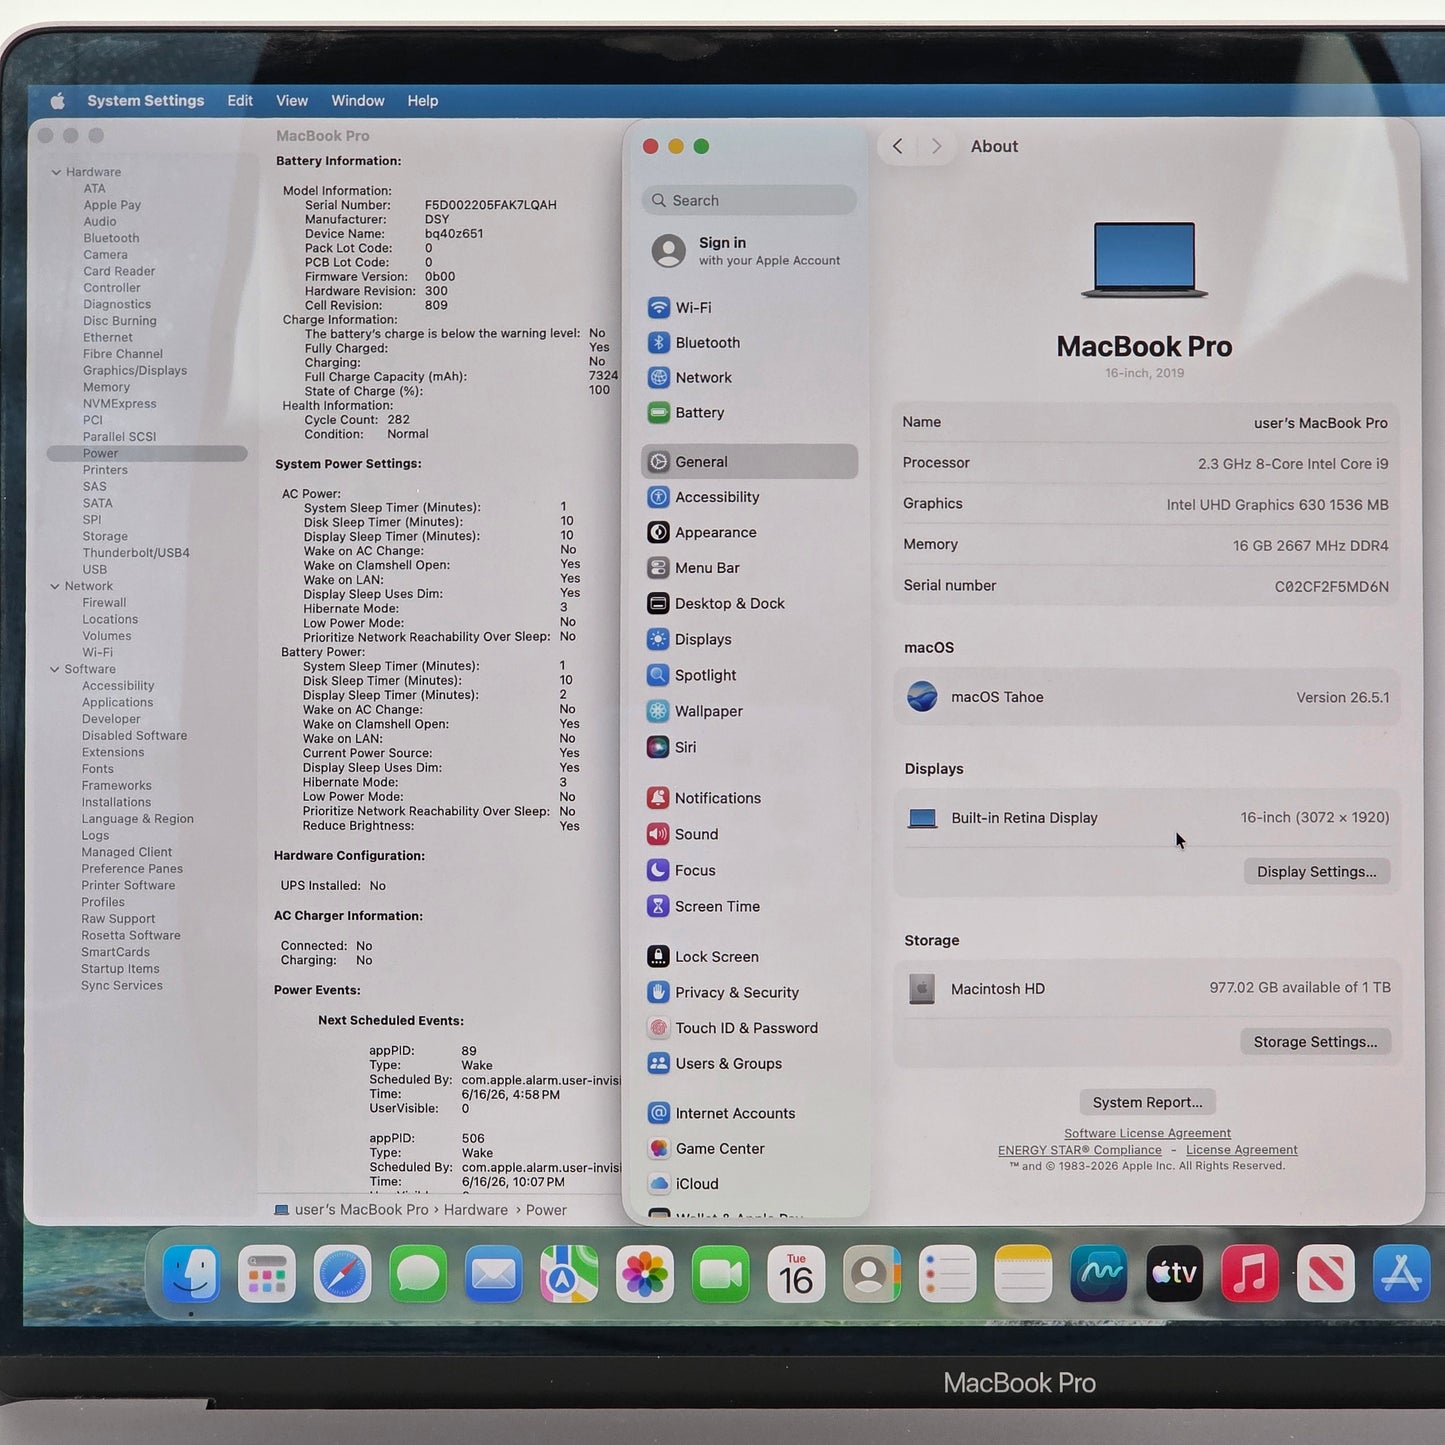Select Graphics/Displays in System Information sidebar
1445x1445 pixels.
[x=135, y=371]
